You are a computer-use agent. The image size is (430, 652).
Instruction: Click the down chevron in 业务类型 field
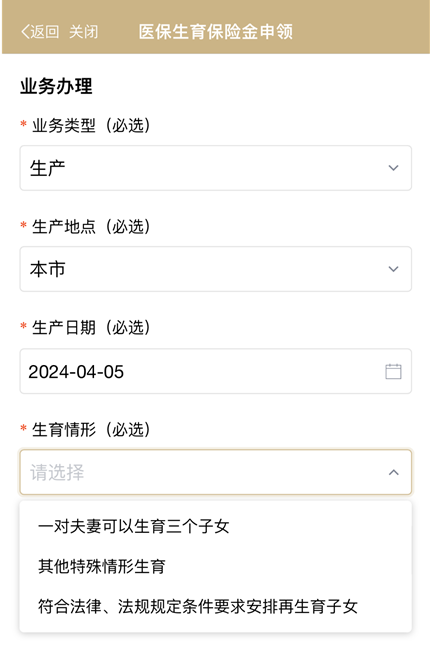coord(393,168)
